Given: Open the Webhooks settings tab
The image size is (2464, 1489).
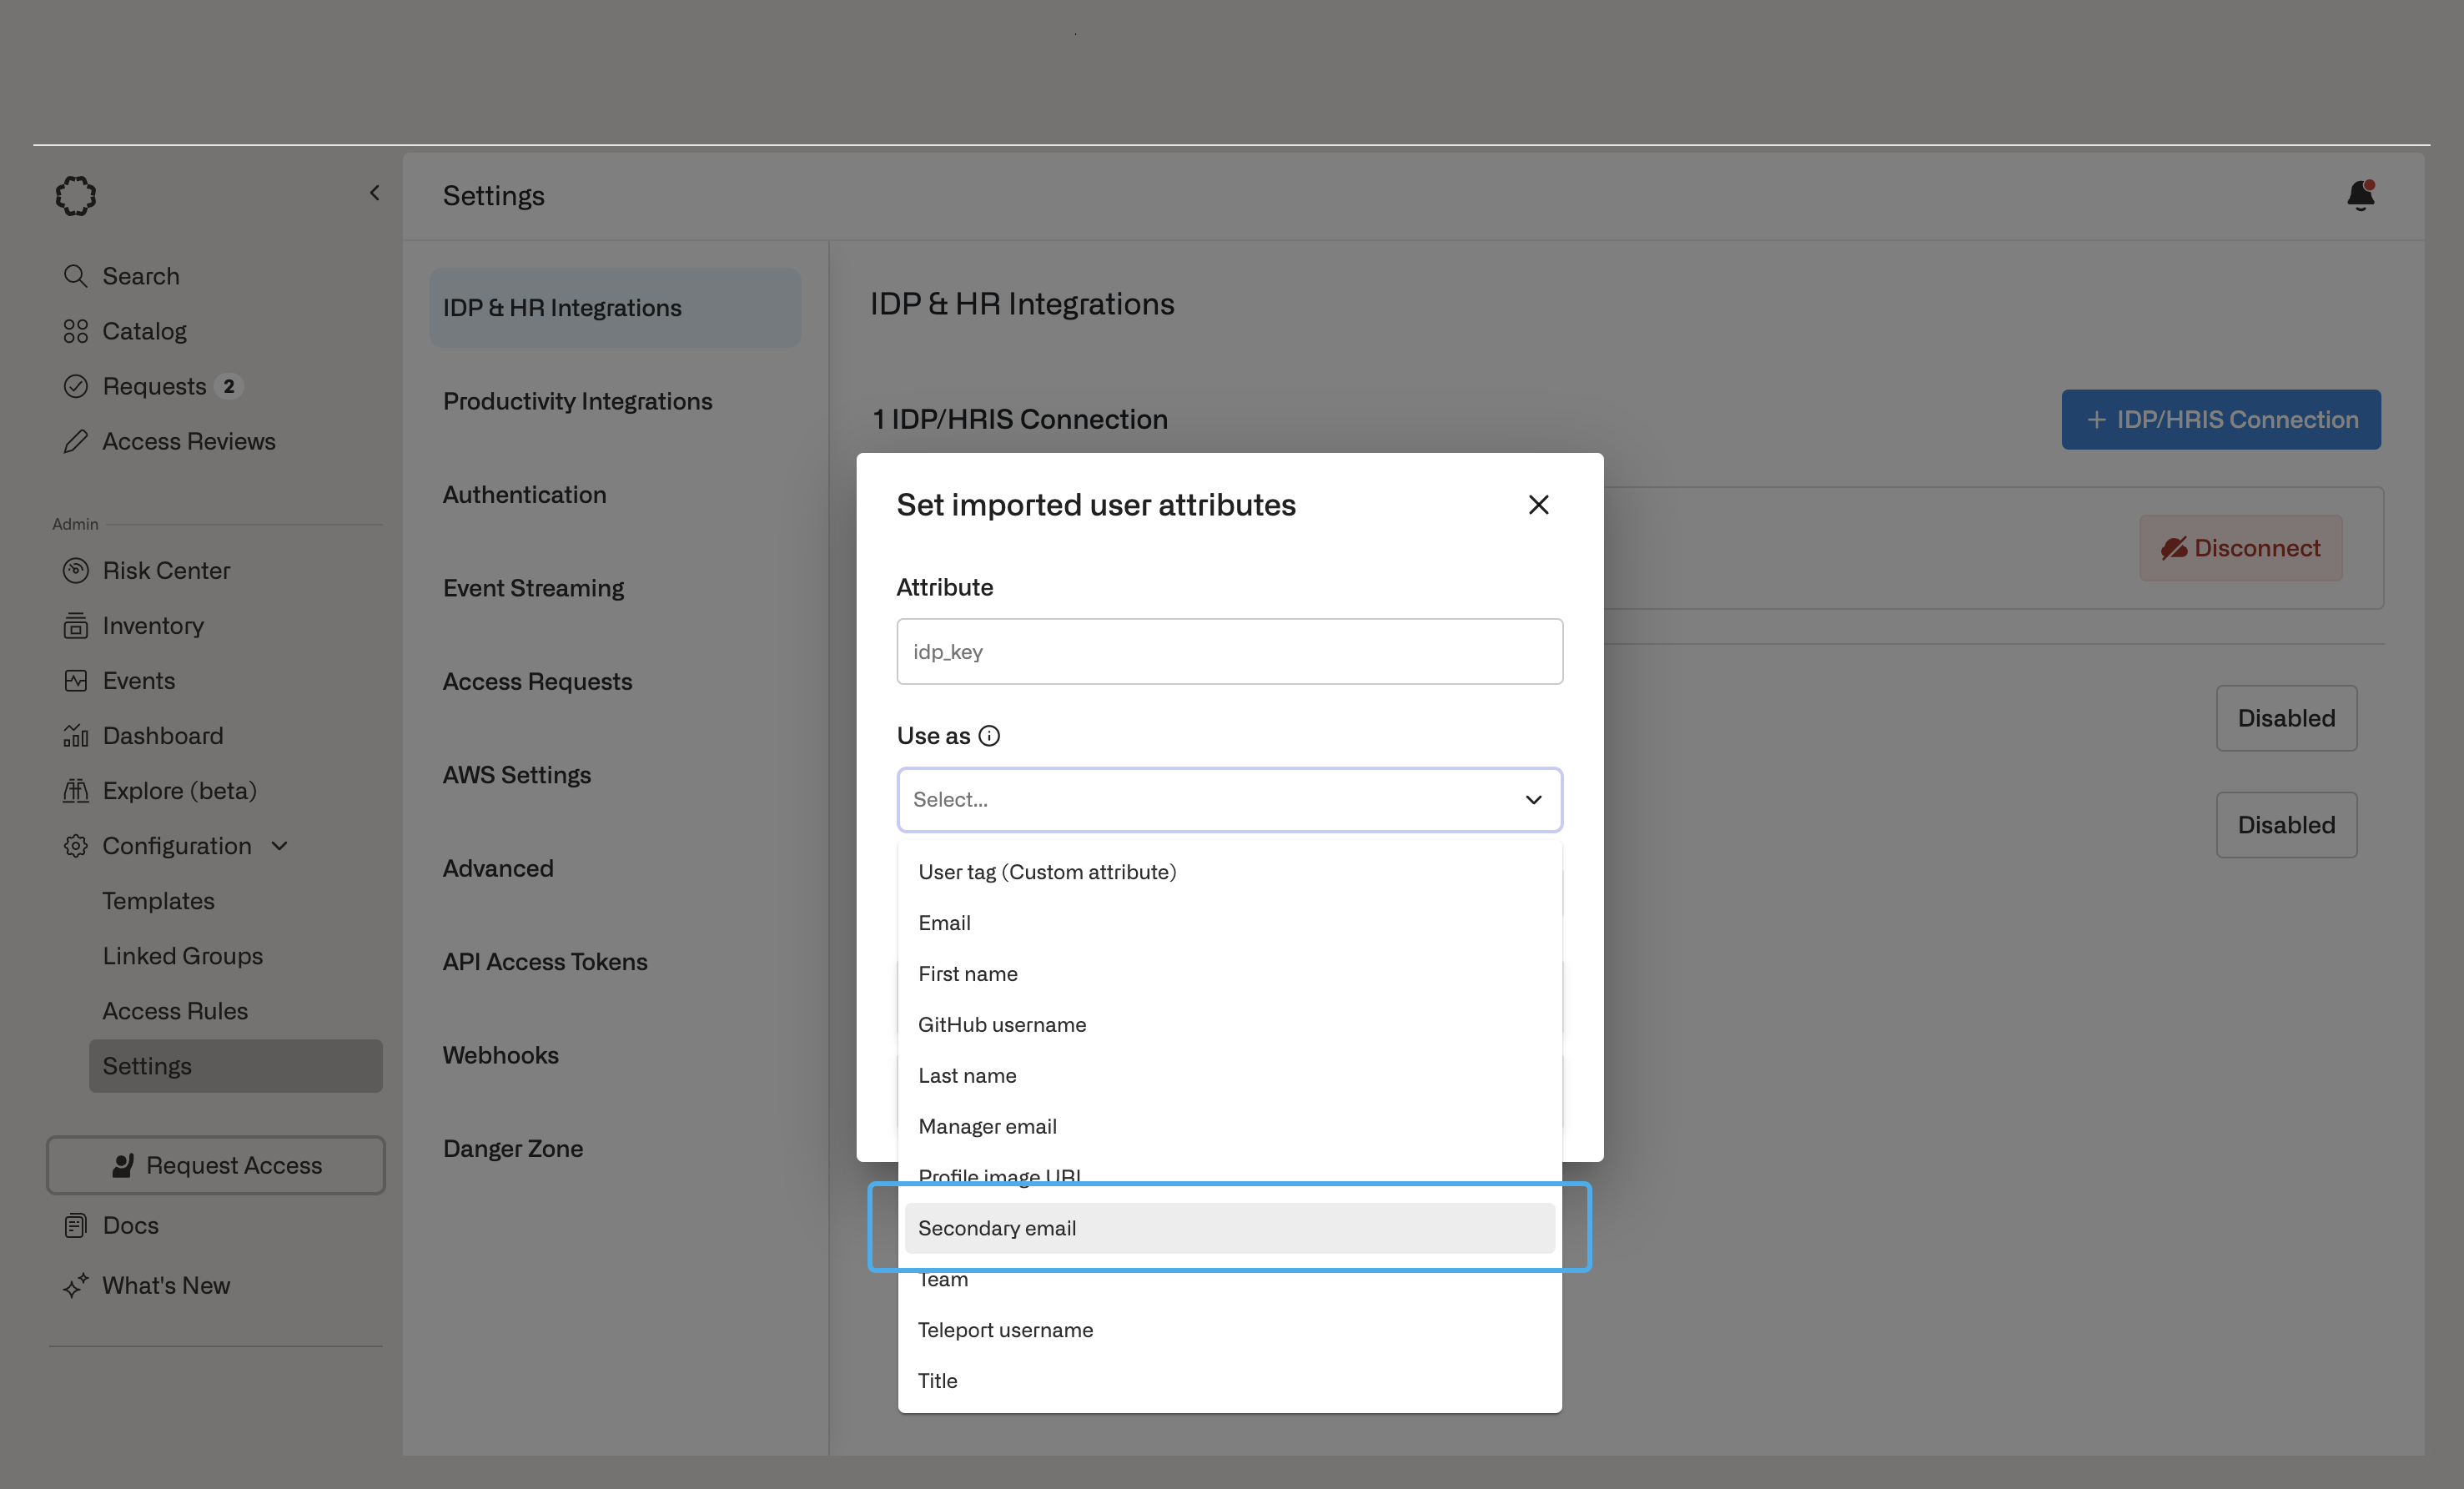Looking at the screenshot, I should pos(500,1055).
